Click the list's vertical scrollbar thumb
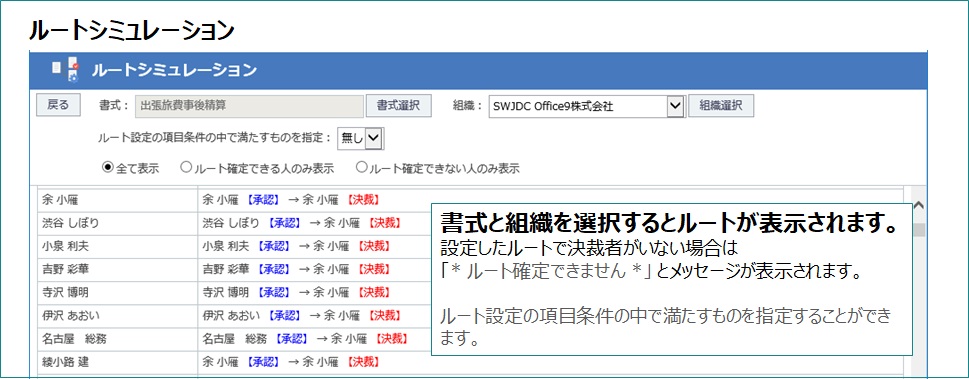969x379 pixels. point(919,230)
